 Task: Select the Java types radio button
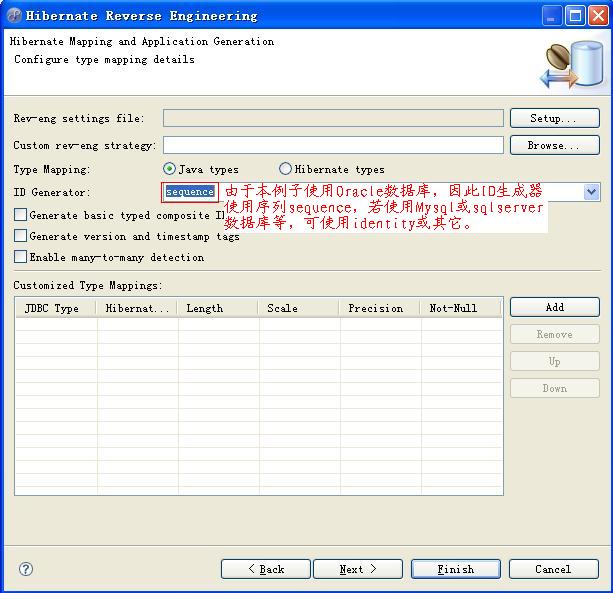(x=169, y=169)
